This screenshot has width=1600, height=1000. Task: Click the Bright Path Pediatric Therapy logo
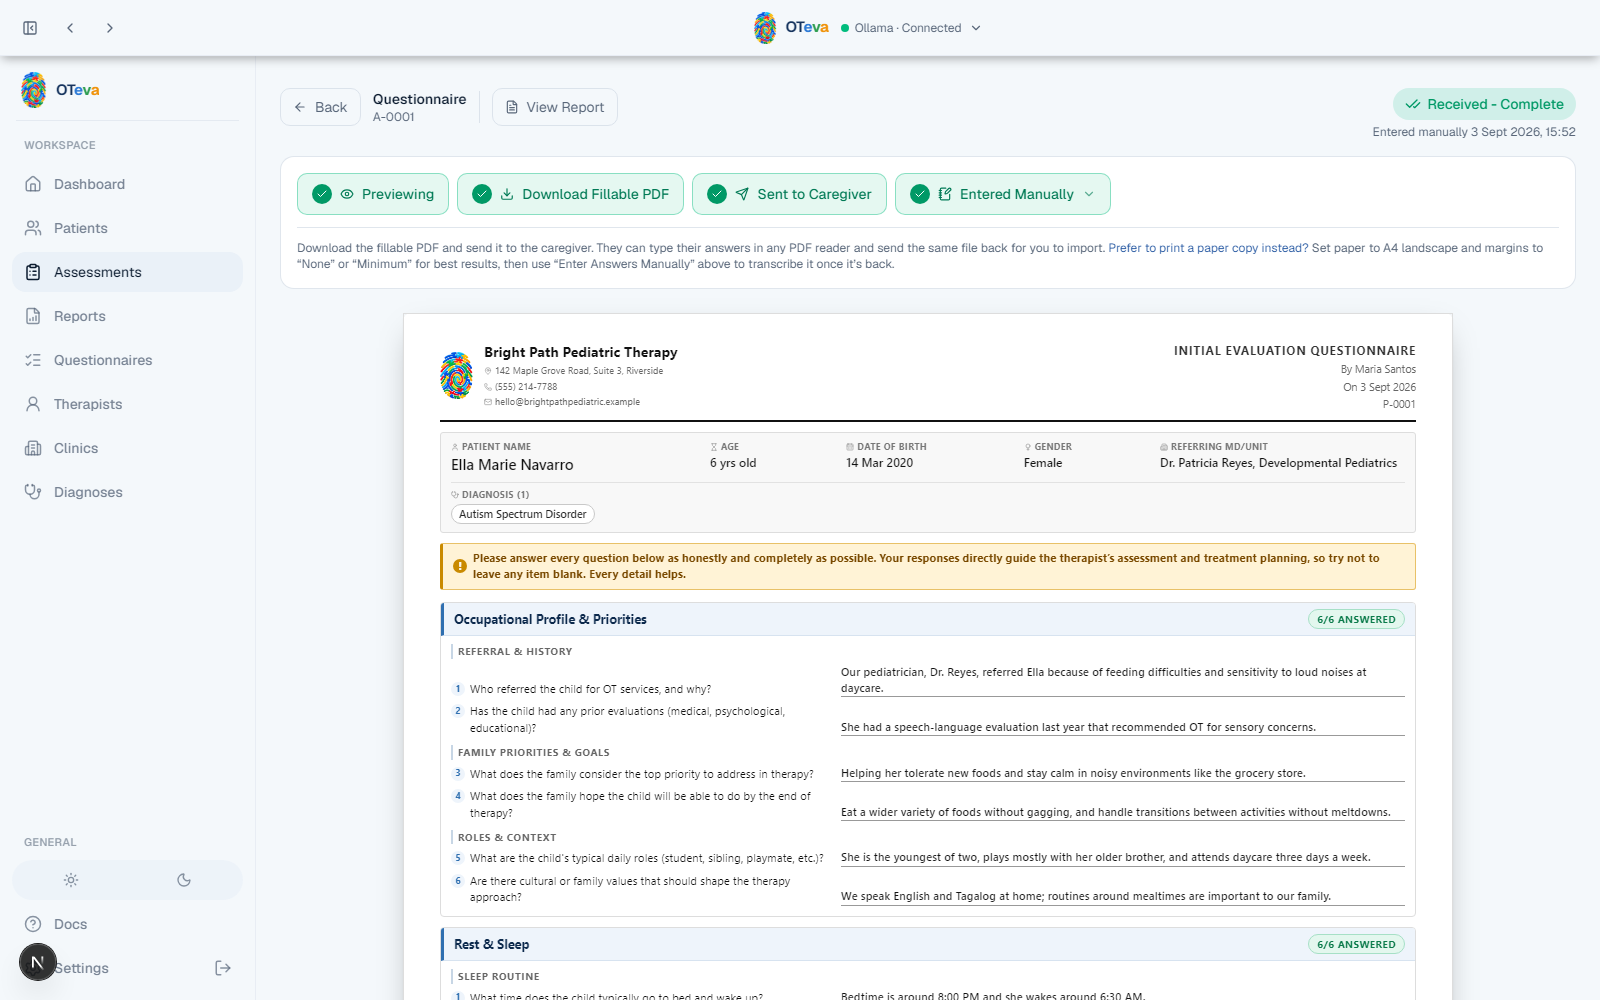tap(457, 376)
